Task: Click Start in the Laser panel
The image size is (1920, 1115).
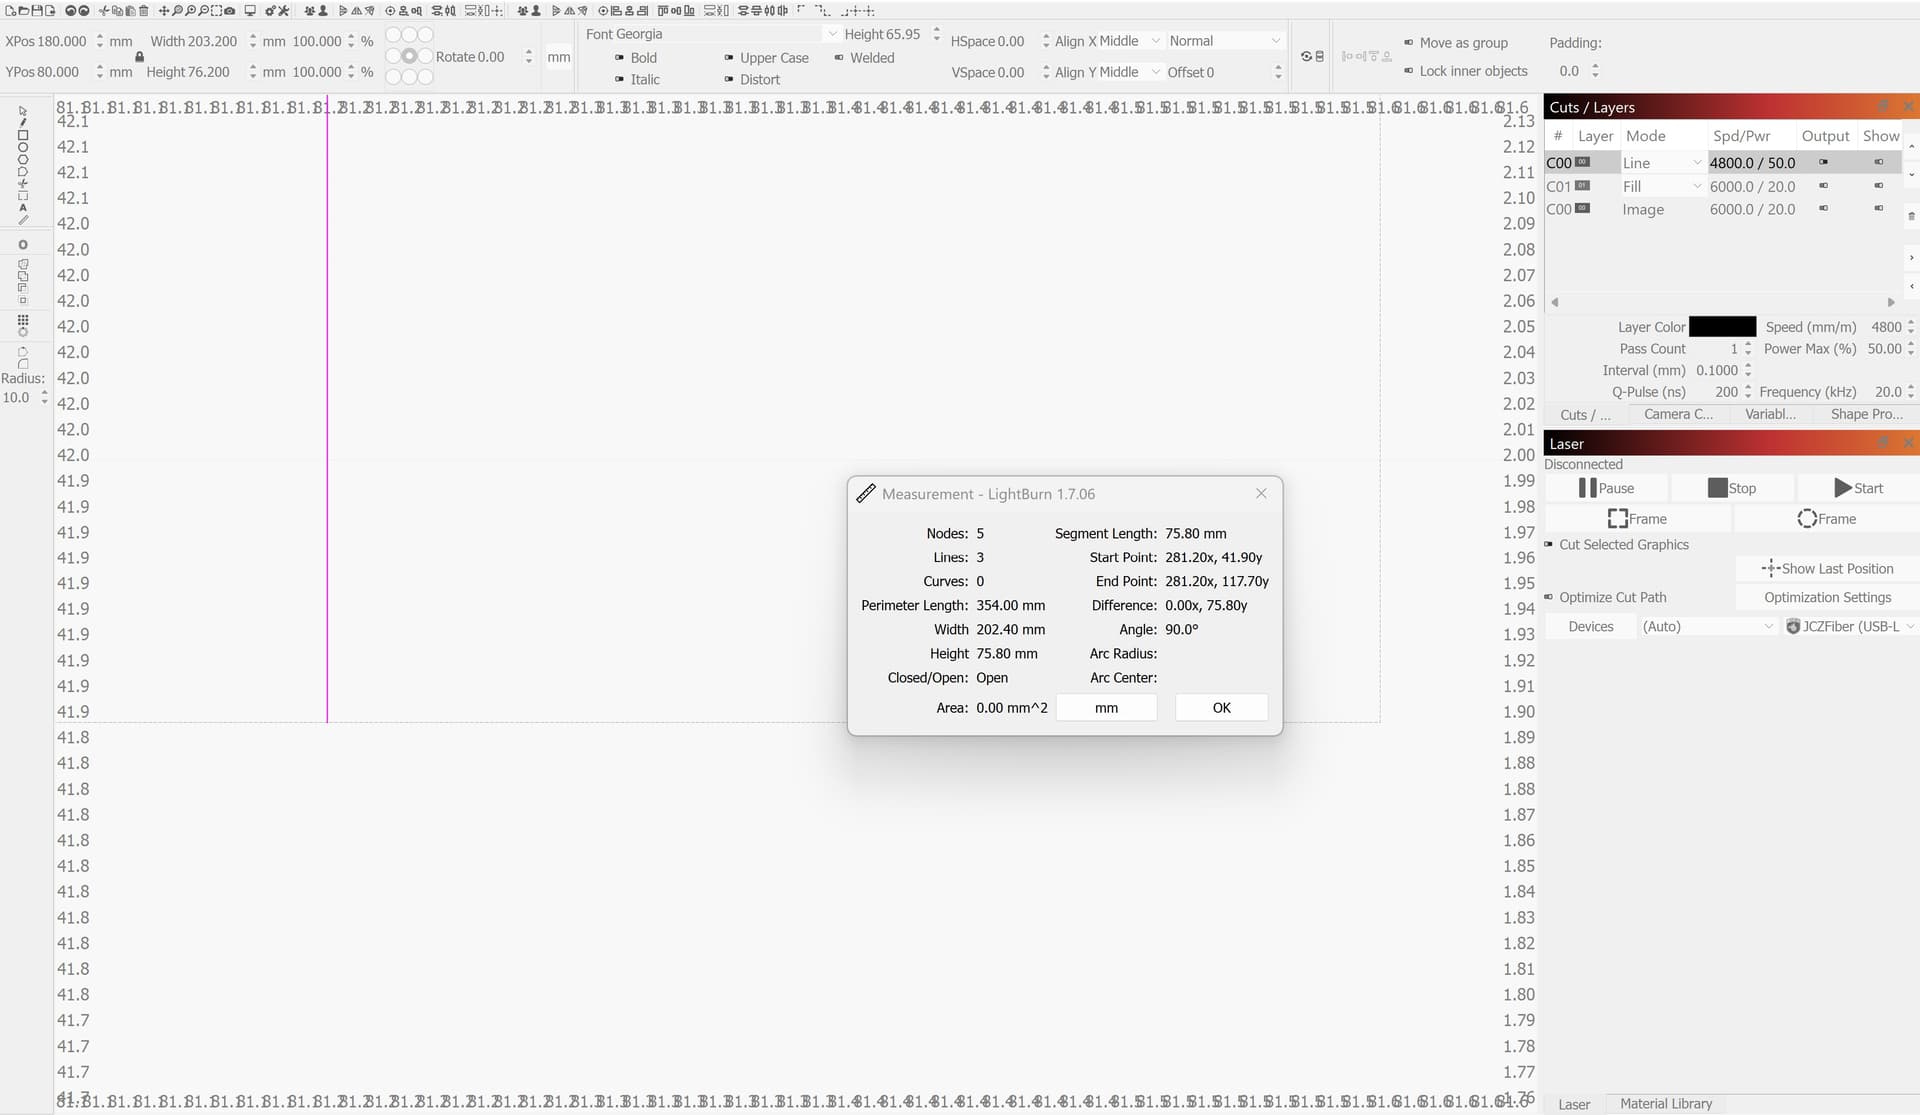Action: (x=1858, y=488)
